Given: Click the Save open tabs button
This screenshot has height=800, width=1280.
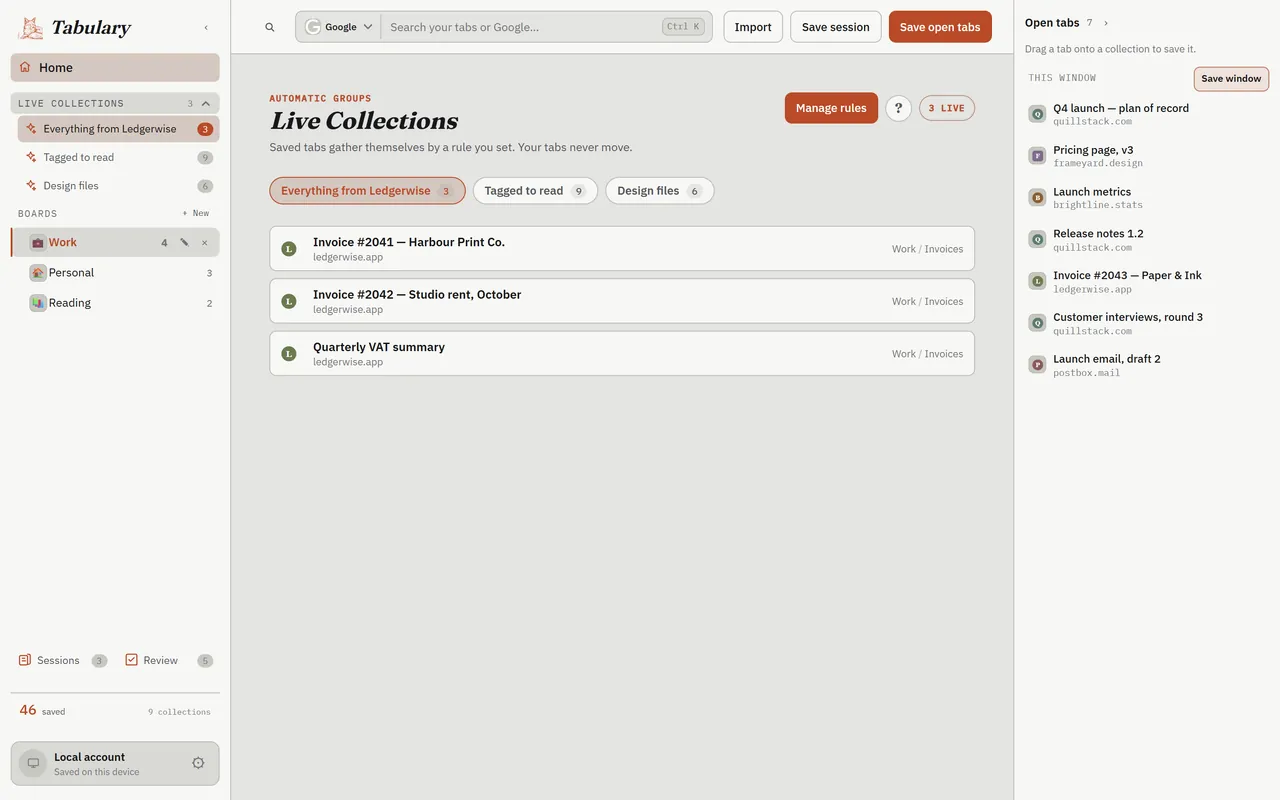Looking at the screenshot, I should coord(940,27).
